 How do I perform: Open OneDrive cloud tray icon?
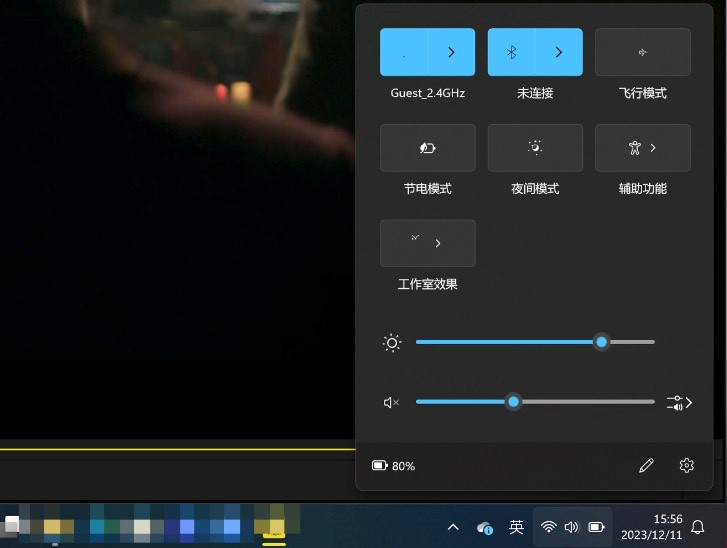click(485, 528)
